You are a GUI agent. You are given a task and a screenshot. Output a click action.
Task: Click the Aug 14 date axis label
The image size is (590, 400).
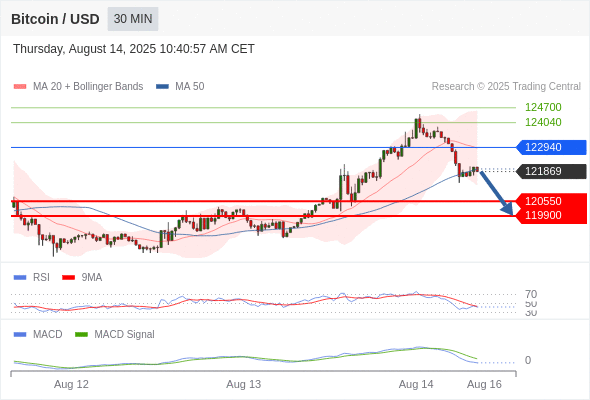(416, 384)
